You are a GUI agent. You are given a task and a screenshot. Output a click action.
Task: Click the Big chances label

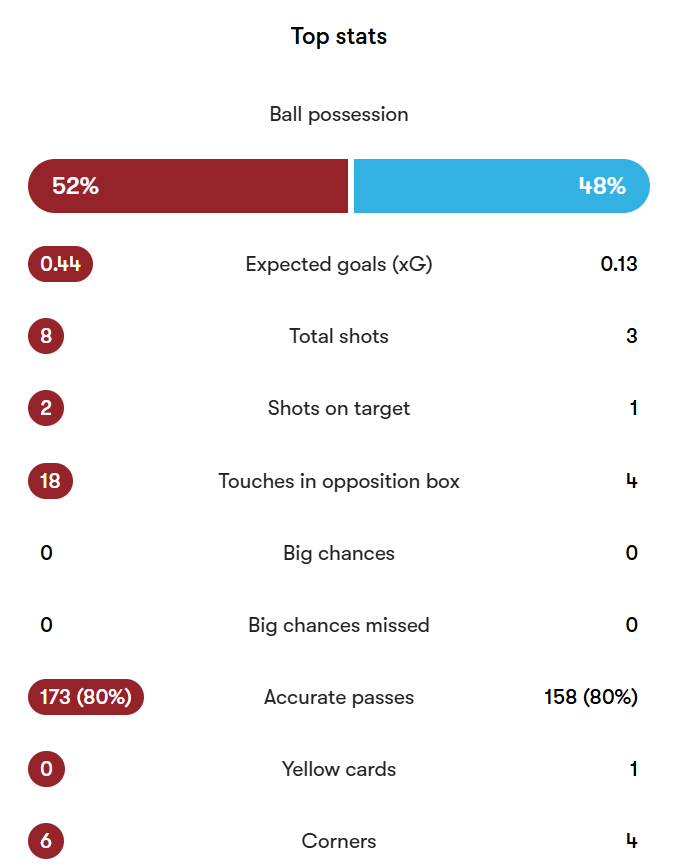pyautogui.click(x=339, y=553)
